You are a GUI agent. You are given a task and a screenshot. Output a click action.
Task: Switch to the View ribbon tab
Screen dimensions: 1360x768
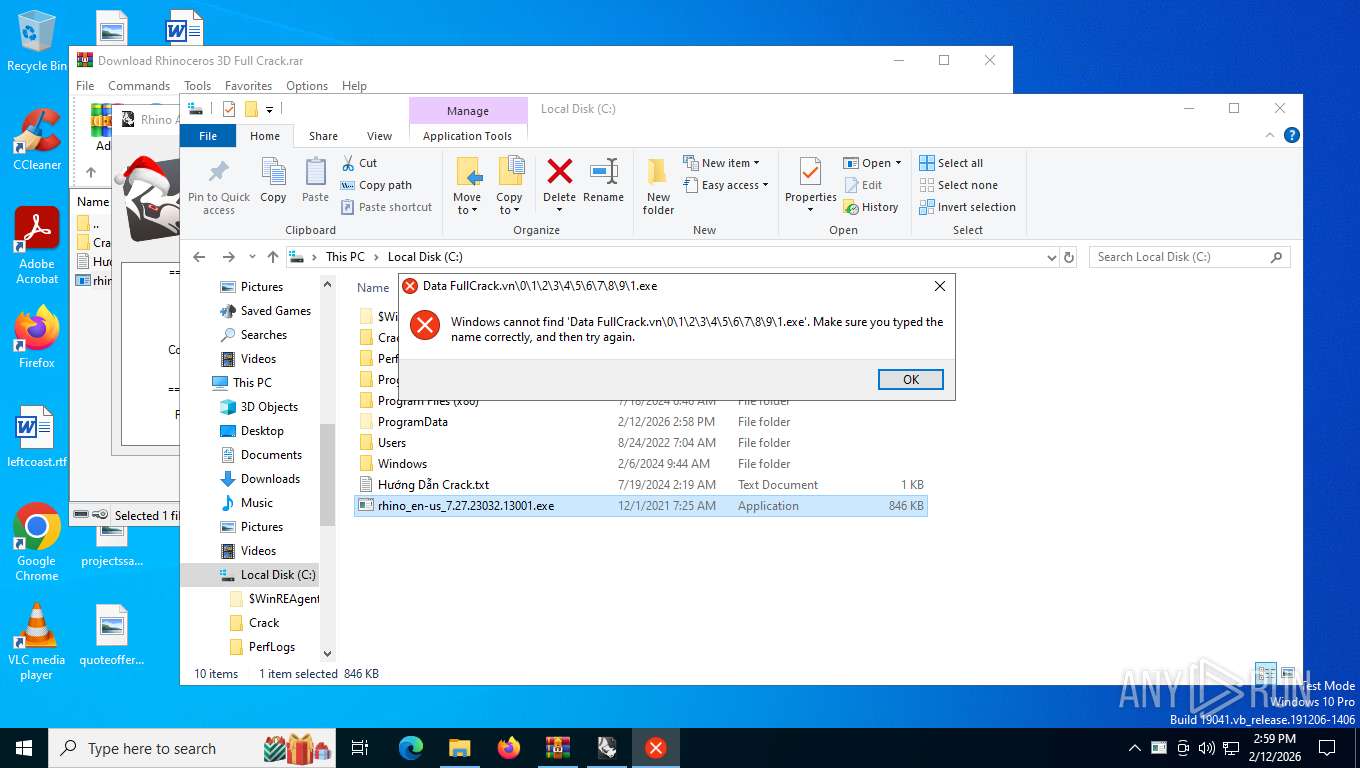coord(379,136)
